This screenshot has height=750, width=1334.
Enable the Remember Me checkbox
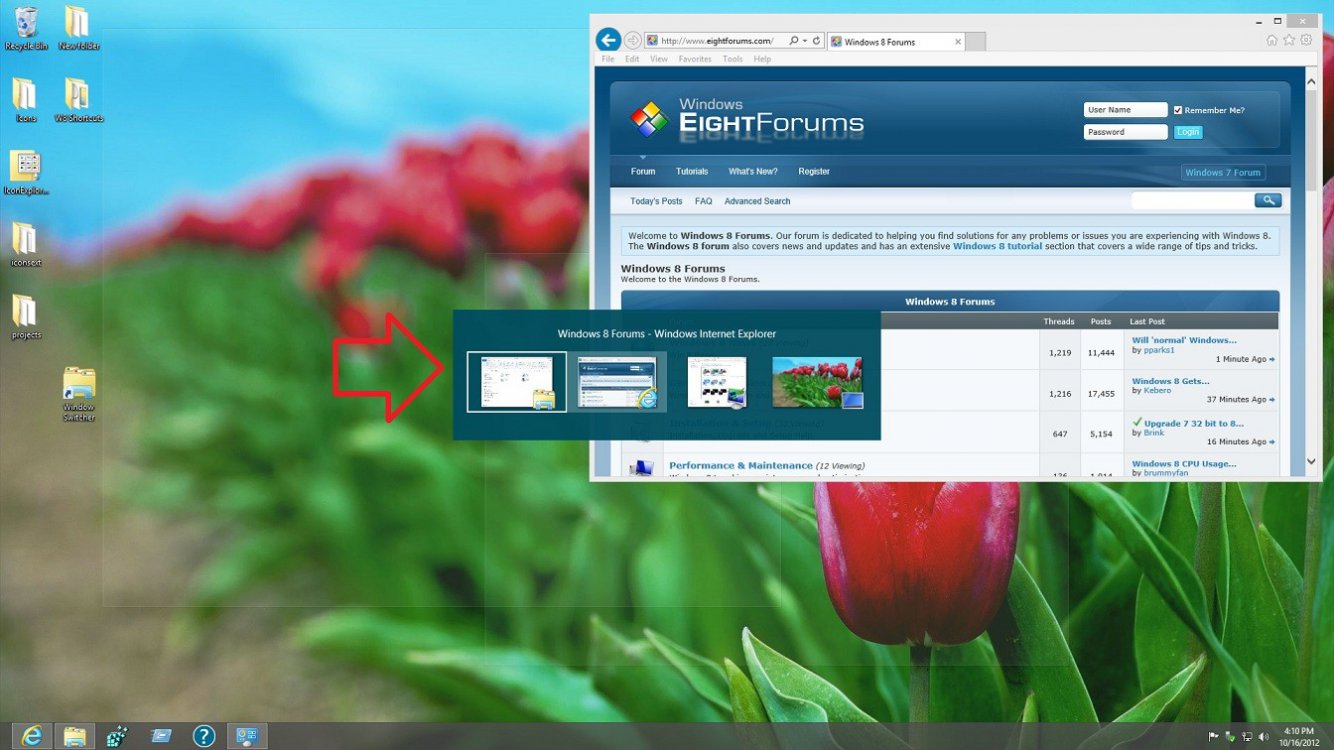[1177, 110]
